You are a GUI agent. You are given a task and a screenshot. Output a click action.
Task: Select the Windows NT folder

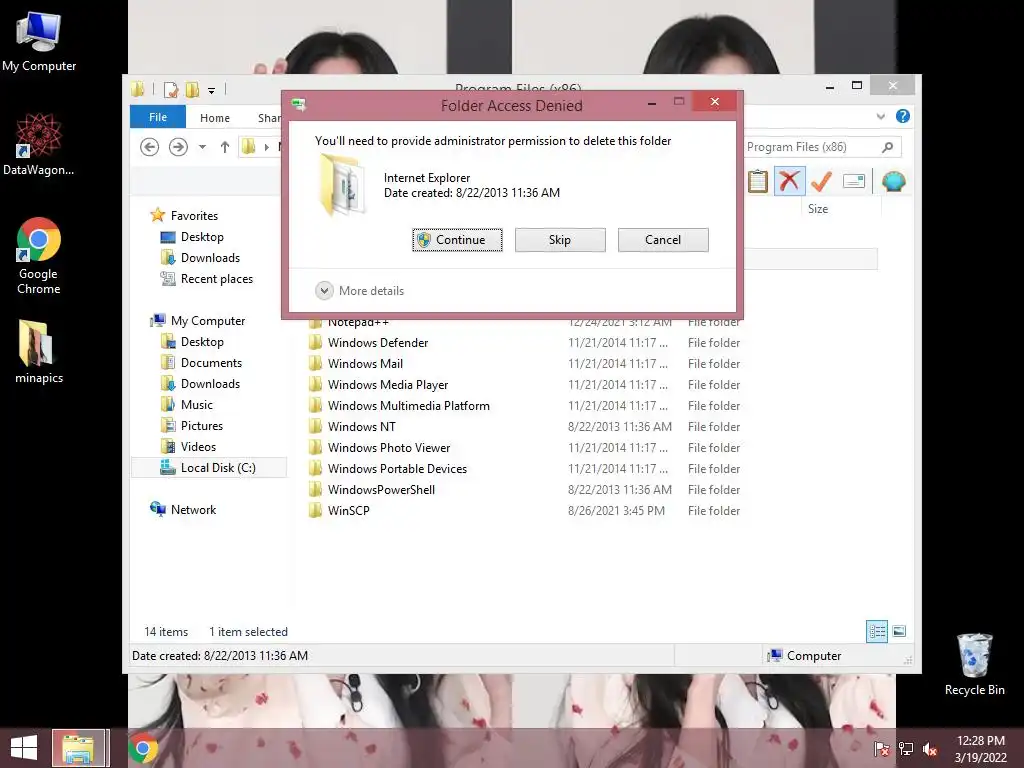tap(361, 426)
